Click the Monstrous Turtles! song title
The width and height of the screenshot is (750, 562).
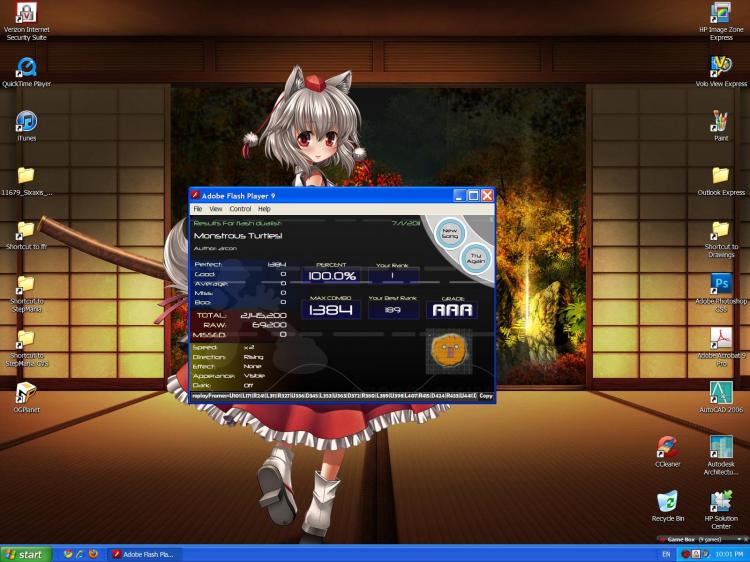[238, 236]
